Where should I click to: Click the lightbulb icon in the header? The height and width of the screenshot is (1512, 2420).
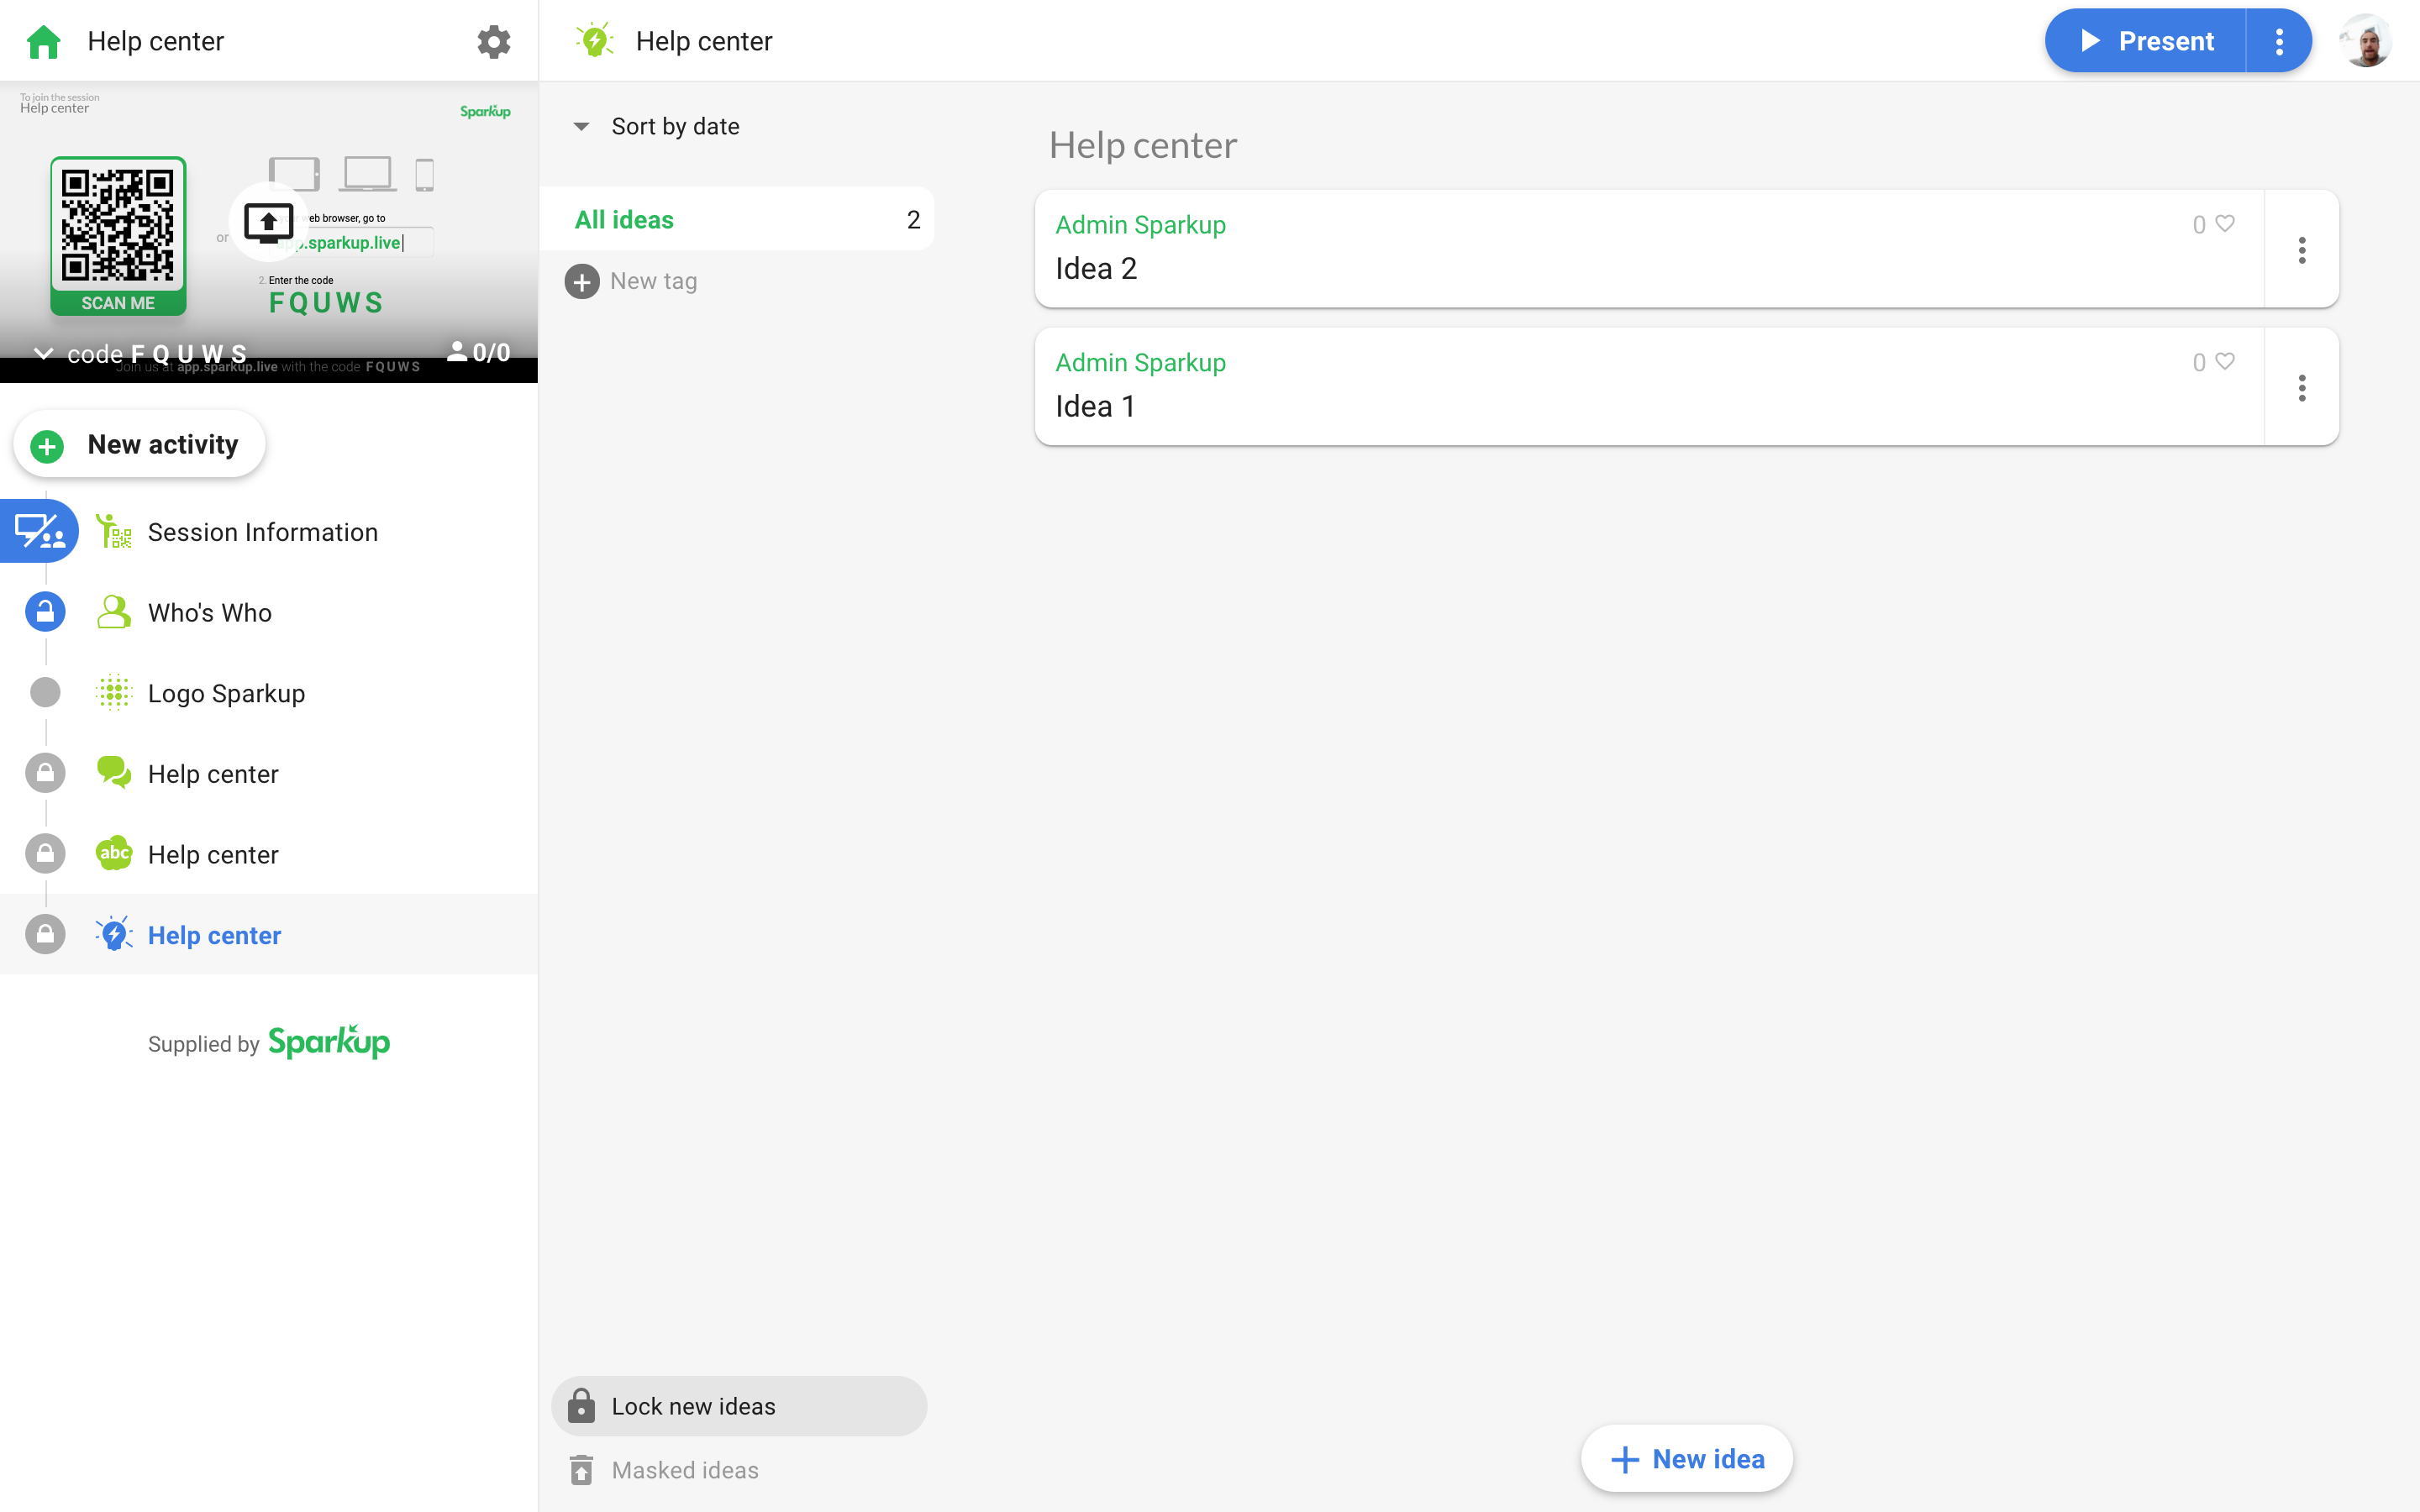(595, 41)
